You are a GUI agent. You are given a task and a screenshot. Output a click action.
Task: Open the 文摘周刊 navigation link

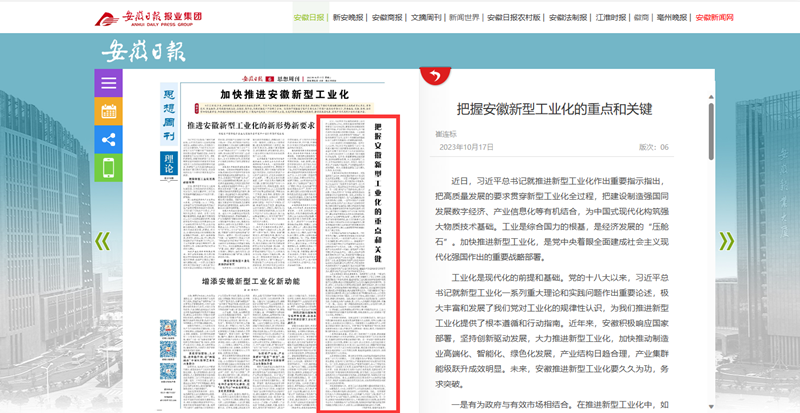[427, 18]
